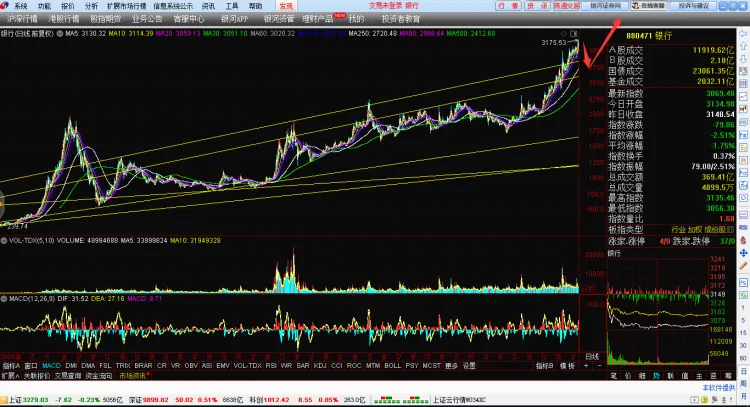Open the 工具 menu
This screenshot has width=750, height=407.
(232, 6)
